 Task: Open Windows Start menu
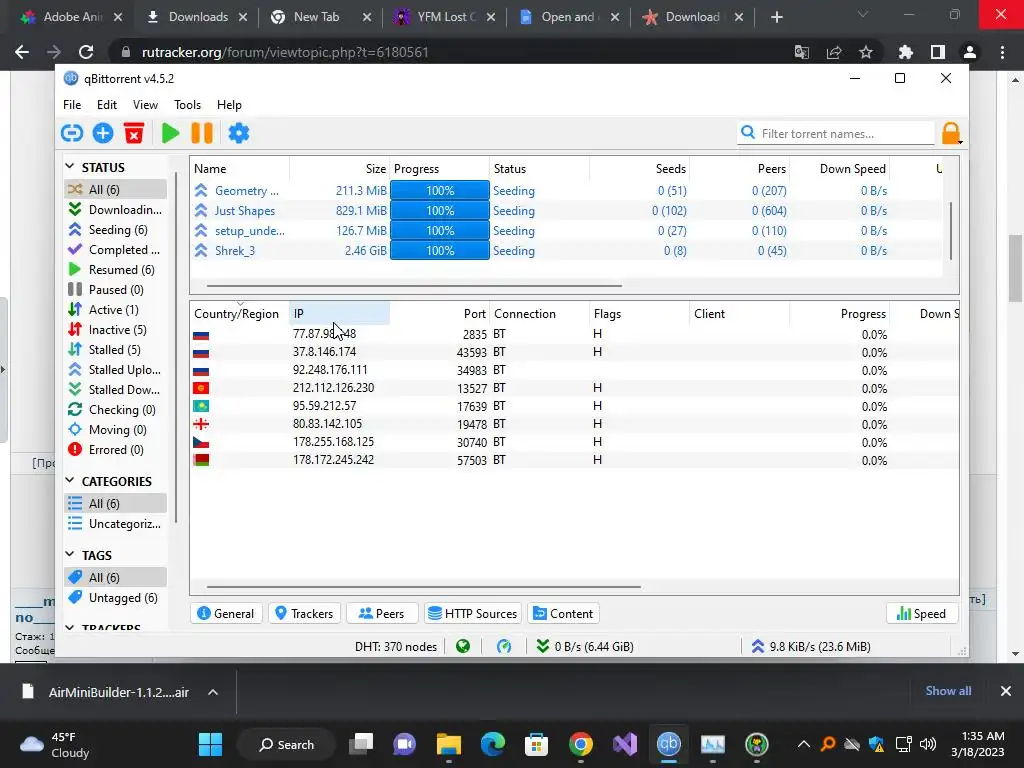click(210, 744)
